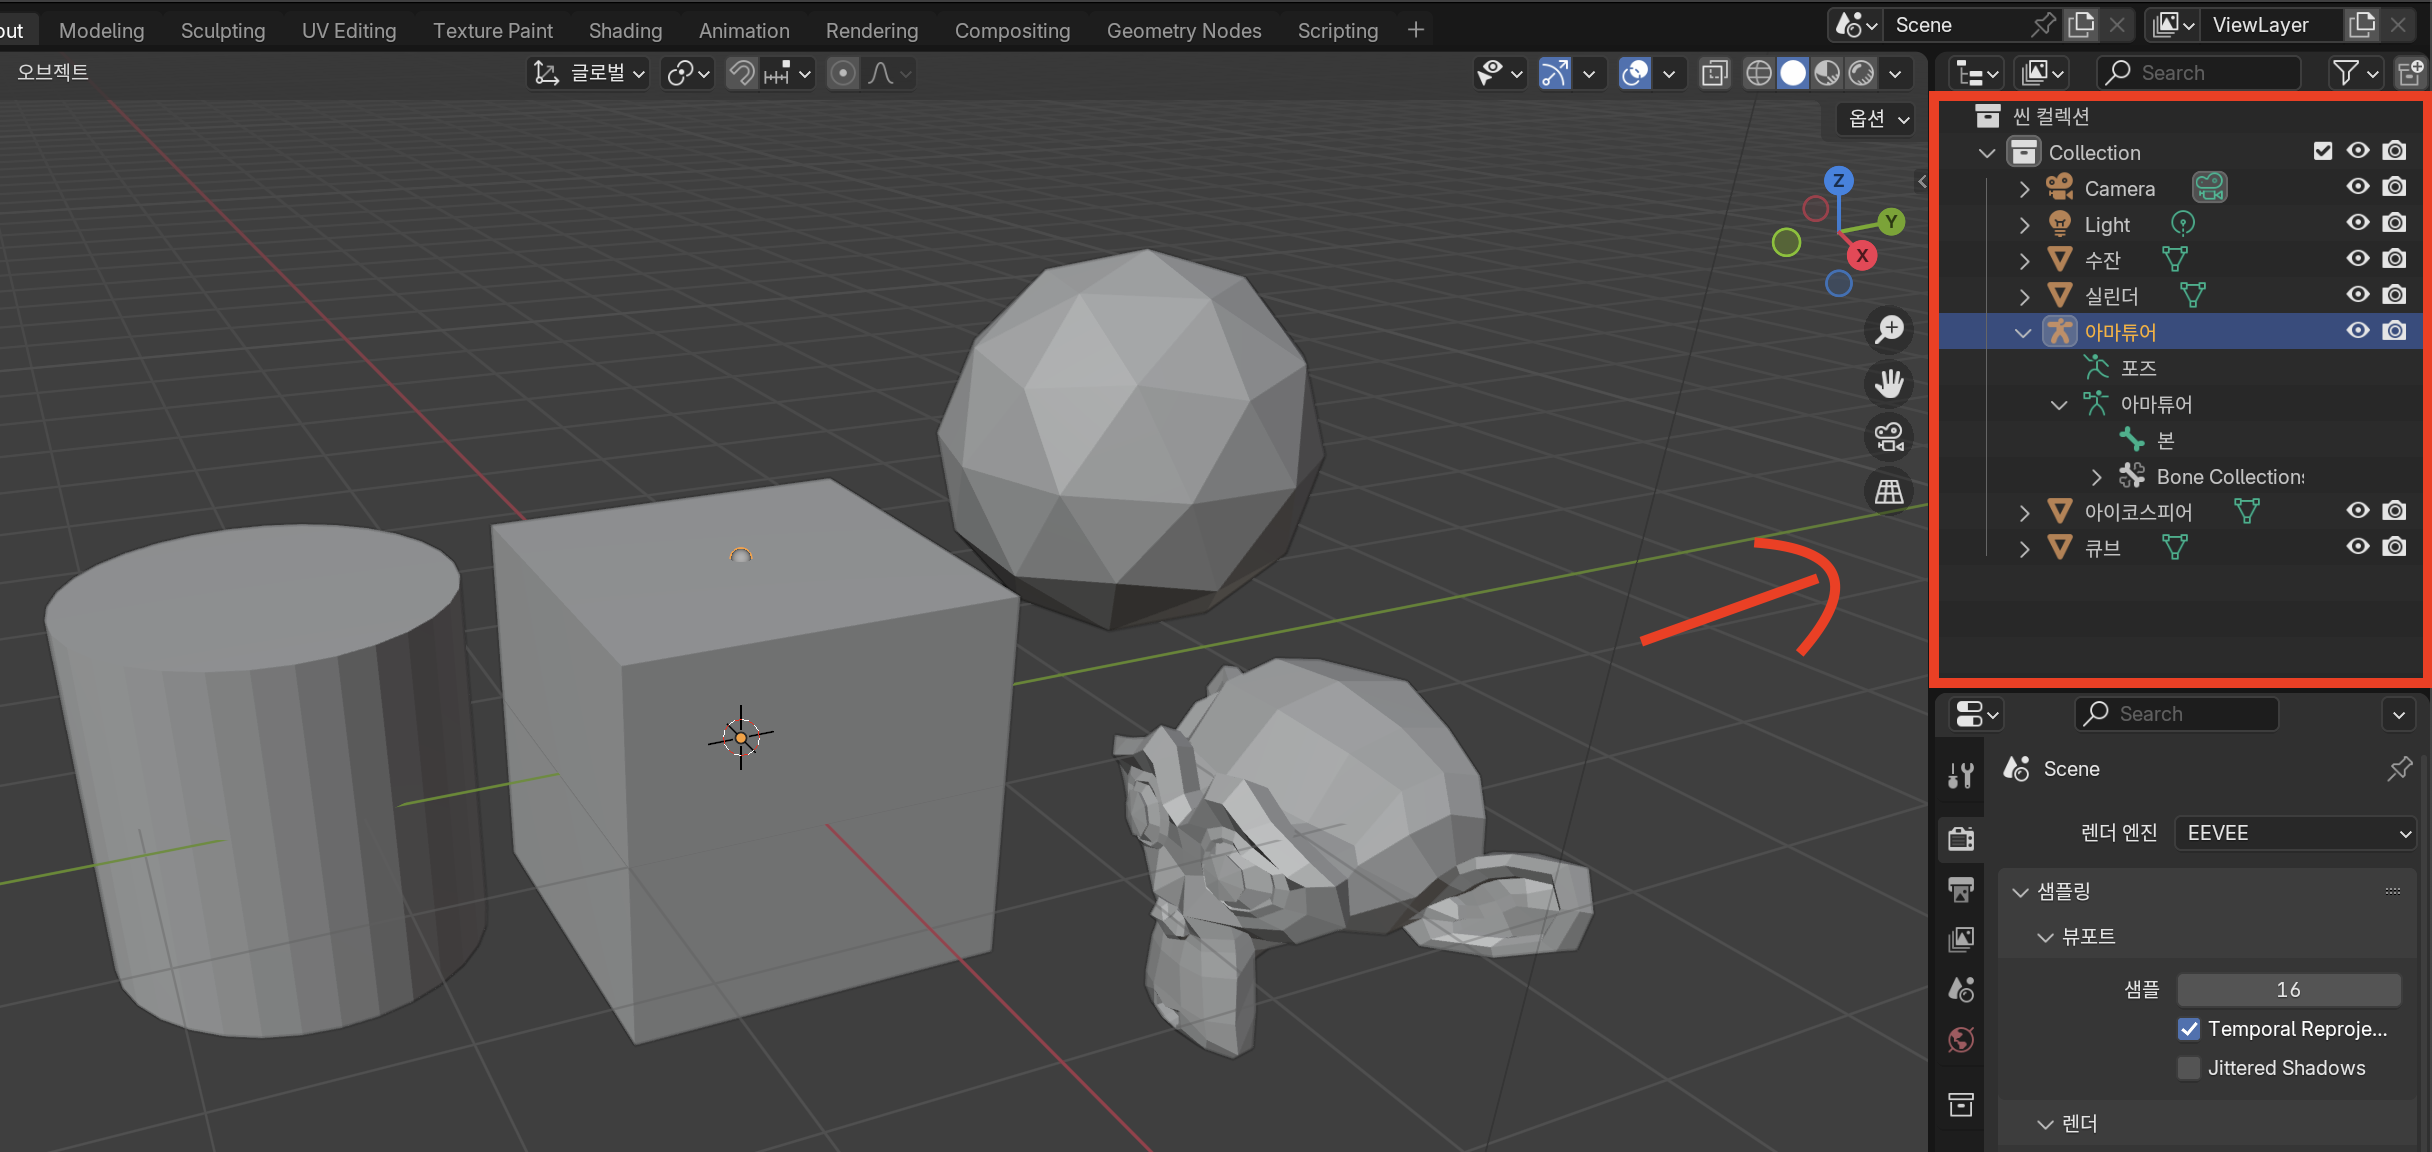
Task: Toggle X-ray display icon
Action: click(x=1714, y=73)
